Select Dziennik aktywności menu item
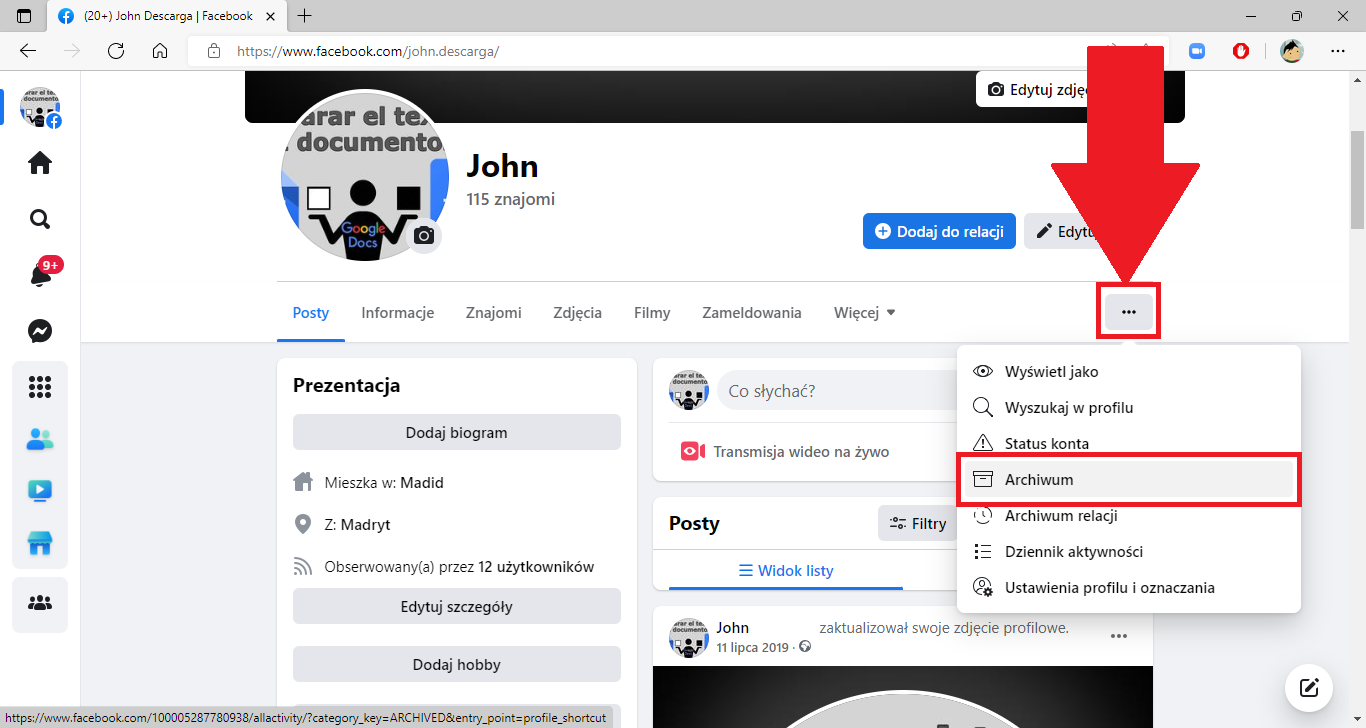The image size is (1366, 728). pyautogui.click(x=1129, y=551)
